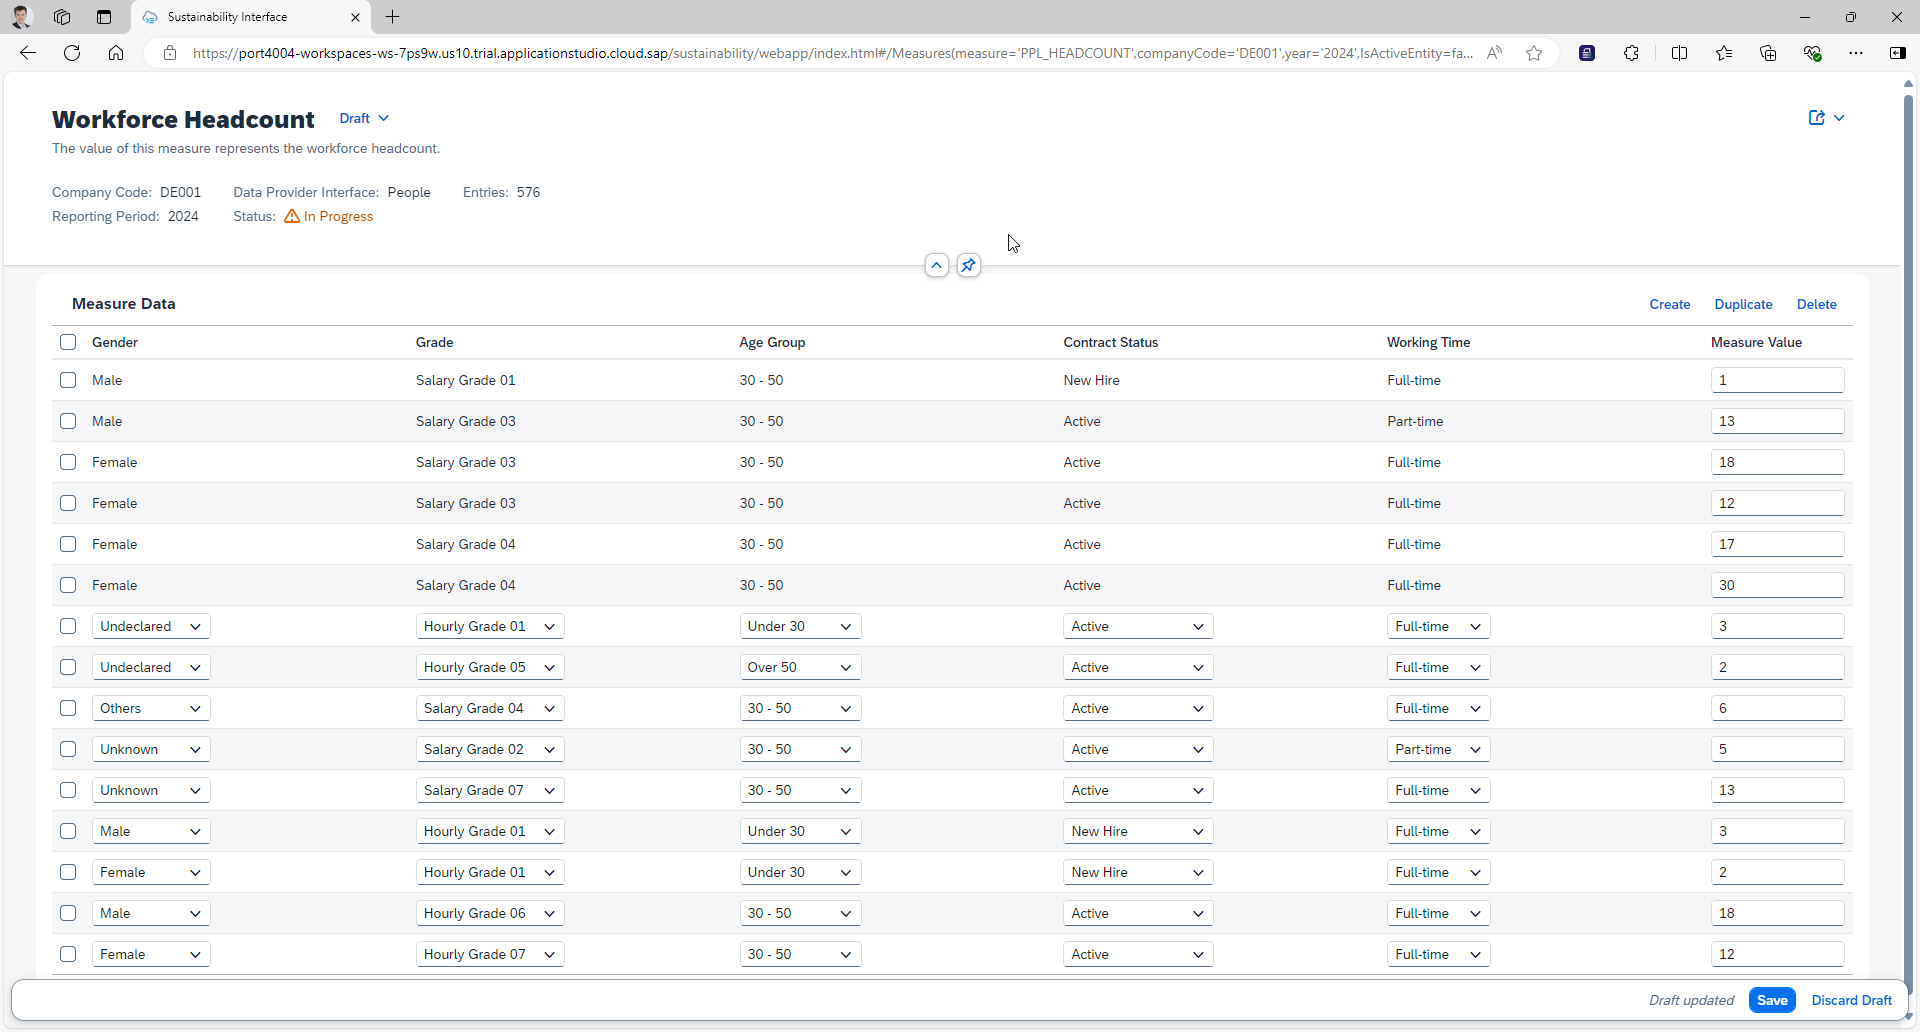The width and height of the screenshot is (1920, 1032).
Task: Collapse the header with the up-arrow icon
Action: [936, 265]
